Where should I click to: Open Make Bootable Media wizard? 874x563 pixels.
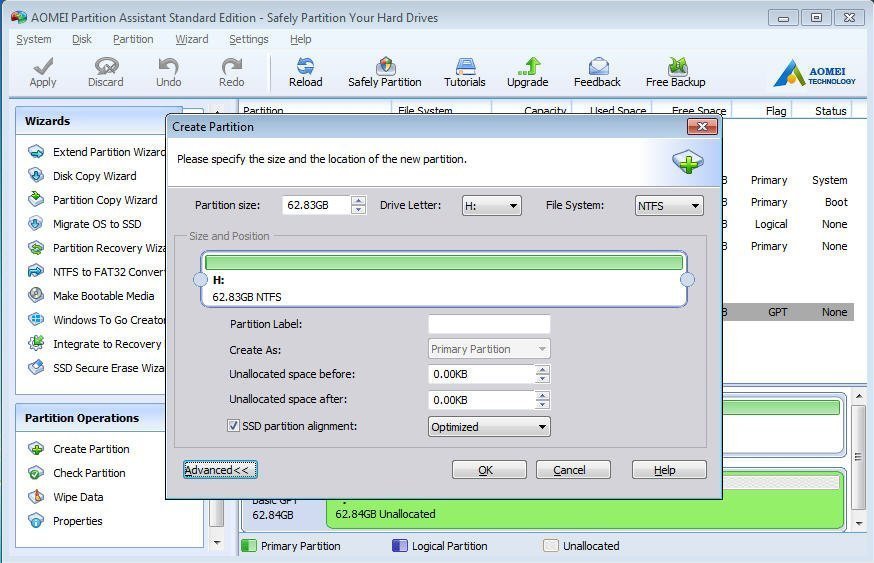(91, 295)
